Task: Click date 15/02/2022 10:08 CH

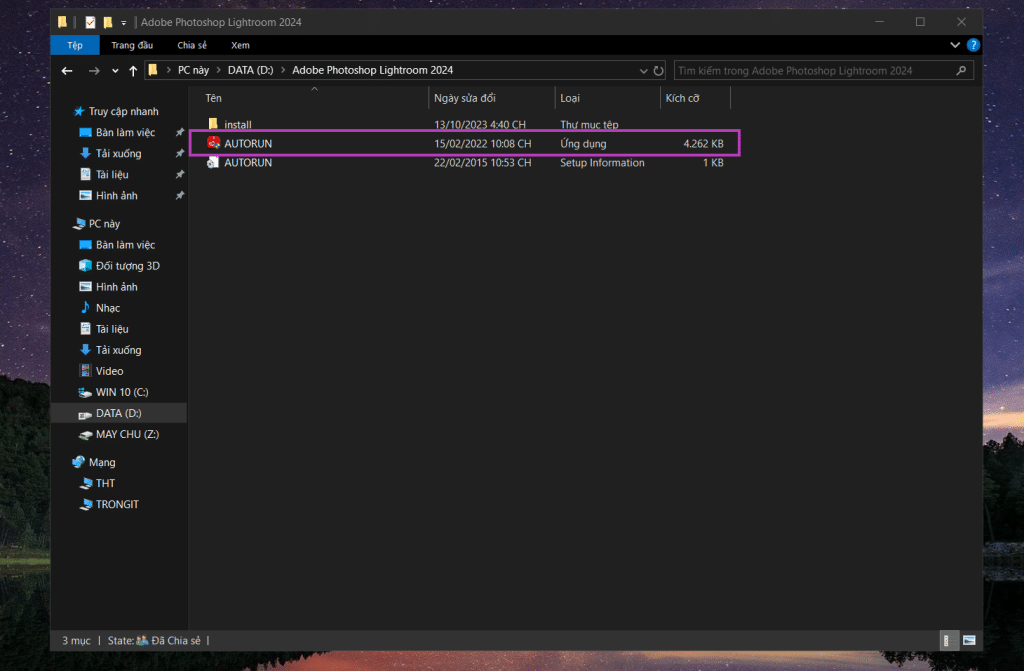Action: pyautogui.click(x=483, y=143)
